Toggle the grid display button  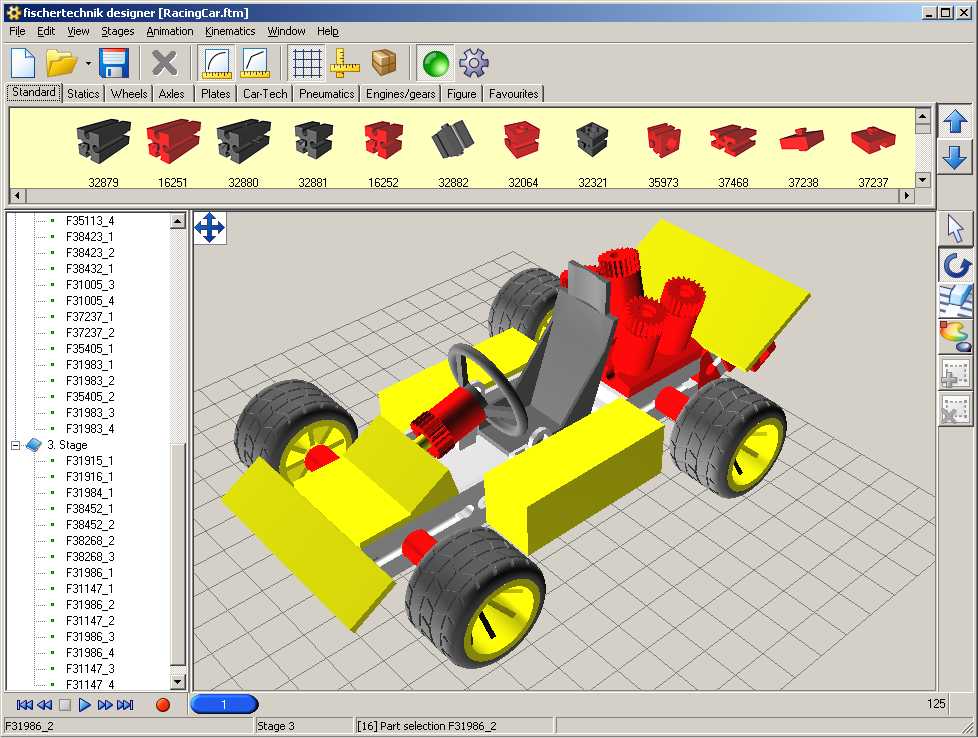pyautogui.click(x=307, y=64)
